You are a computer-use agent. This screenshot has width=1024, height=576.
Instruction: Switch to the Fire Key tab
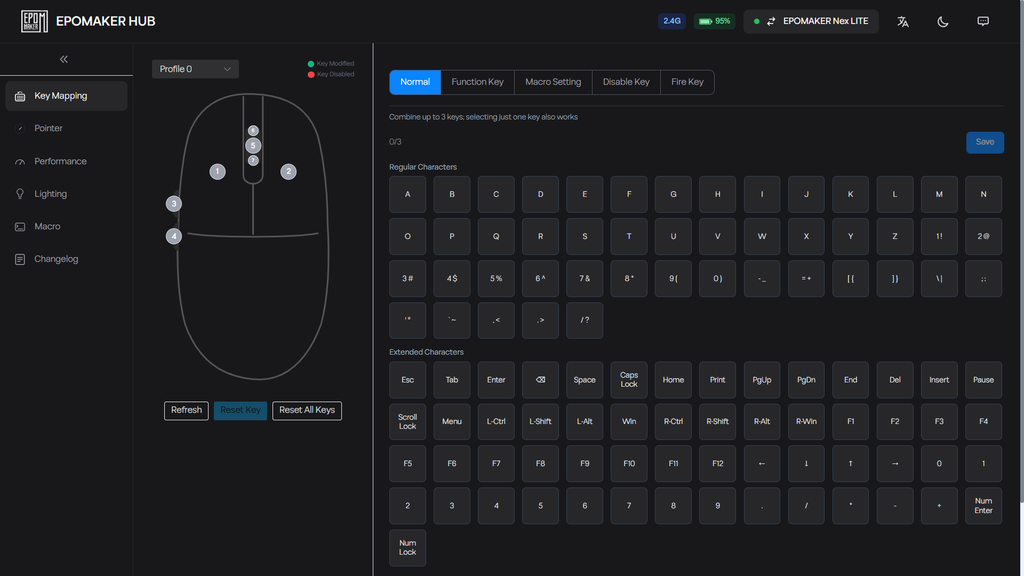687,82
